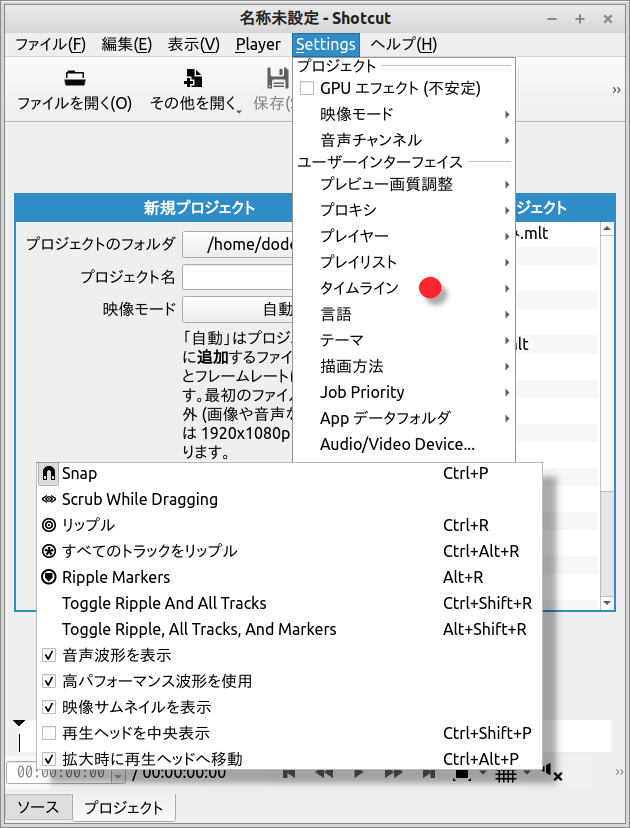Image resolution: width=630 pixels, height=828 pixels.
Task: Open the App データフォルダ submenu
Action: tap(404, 418)
